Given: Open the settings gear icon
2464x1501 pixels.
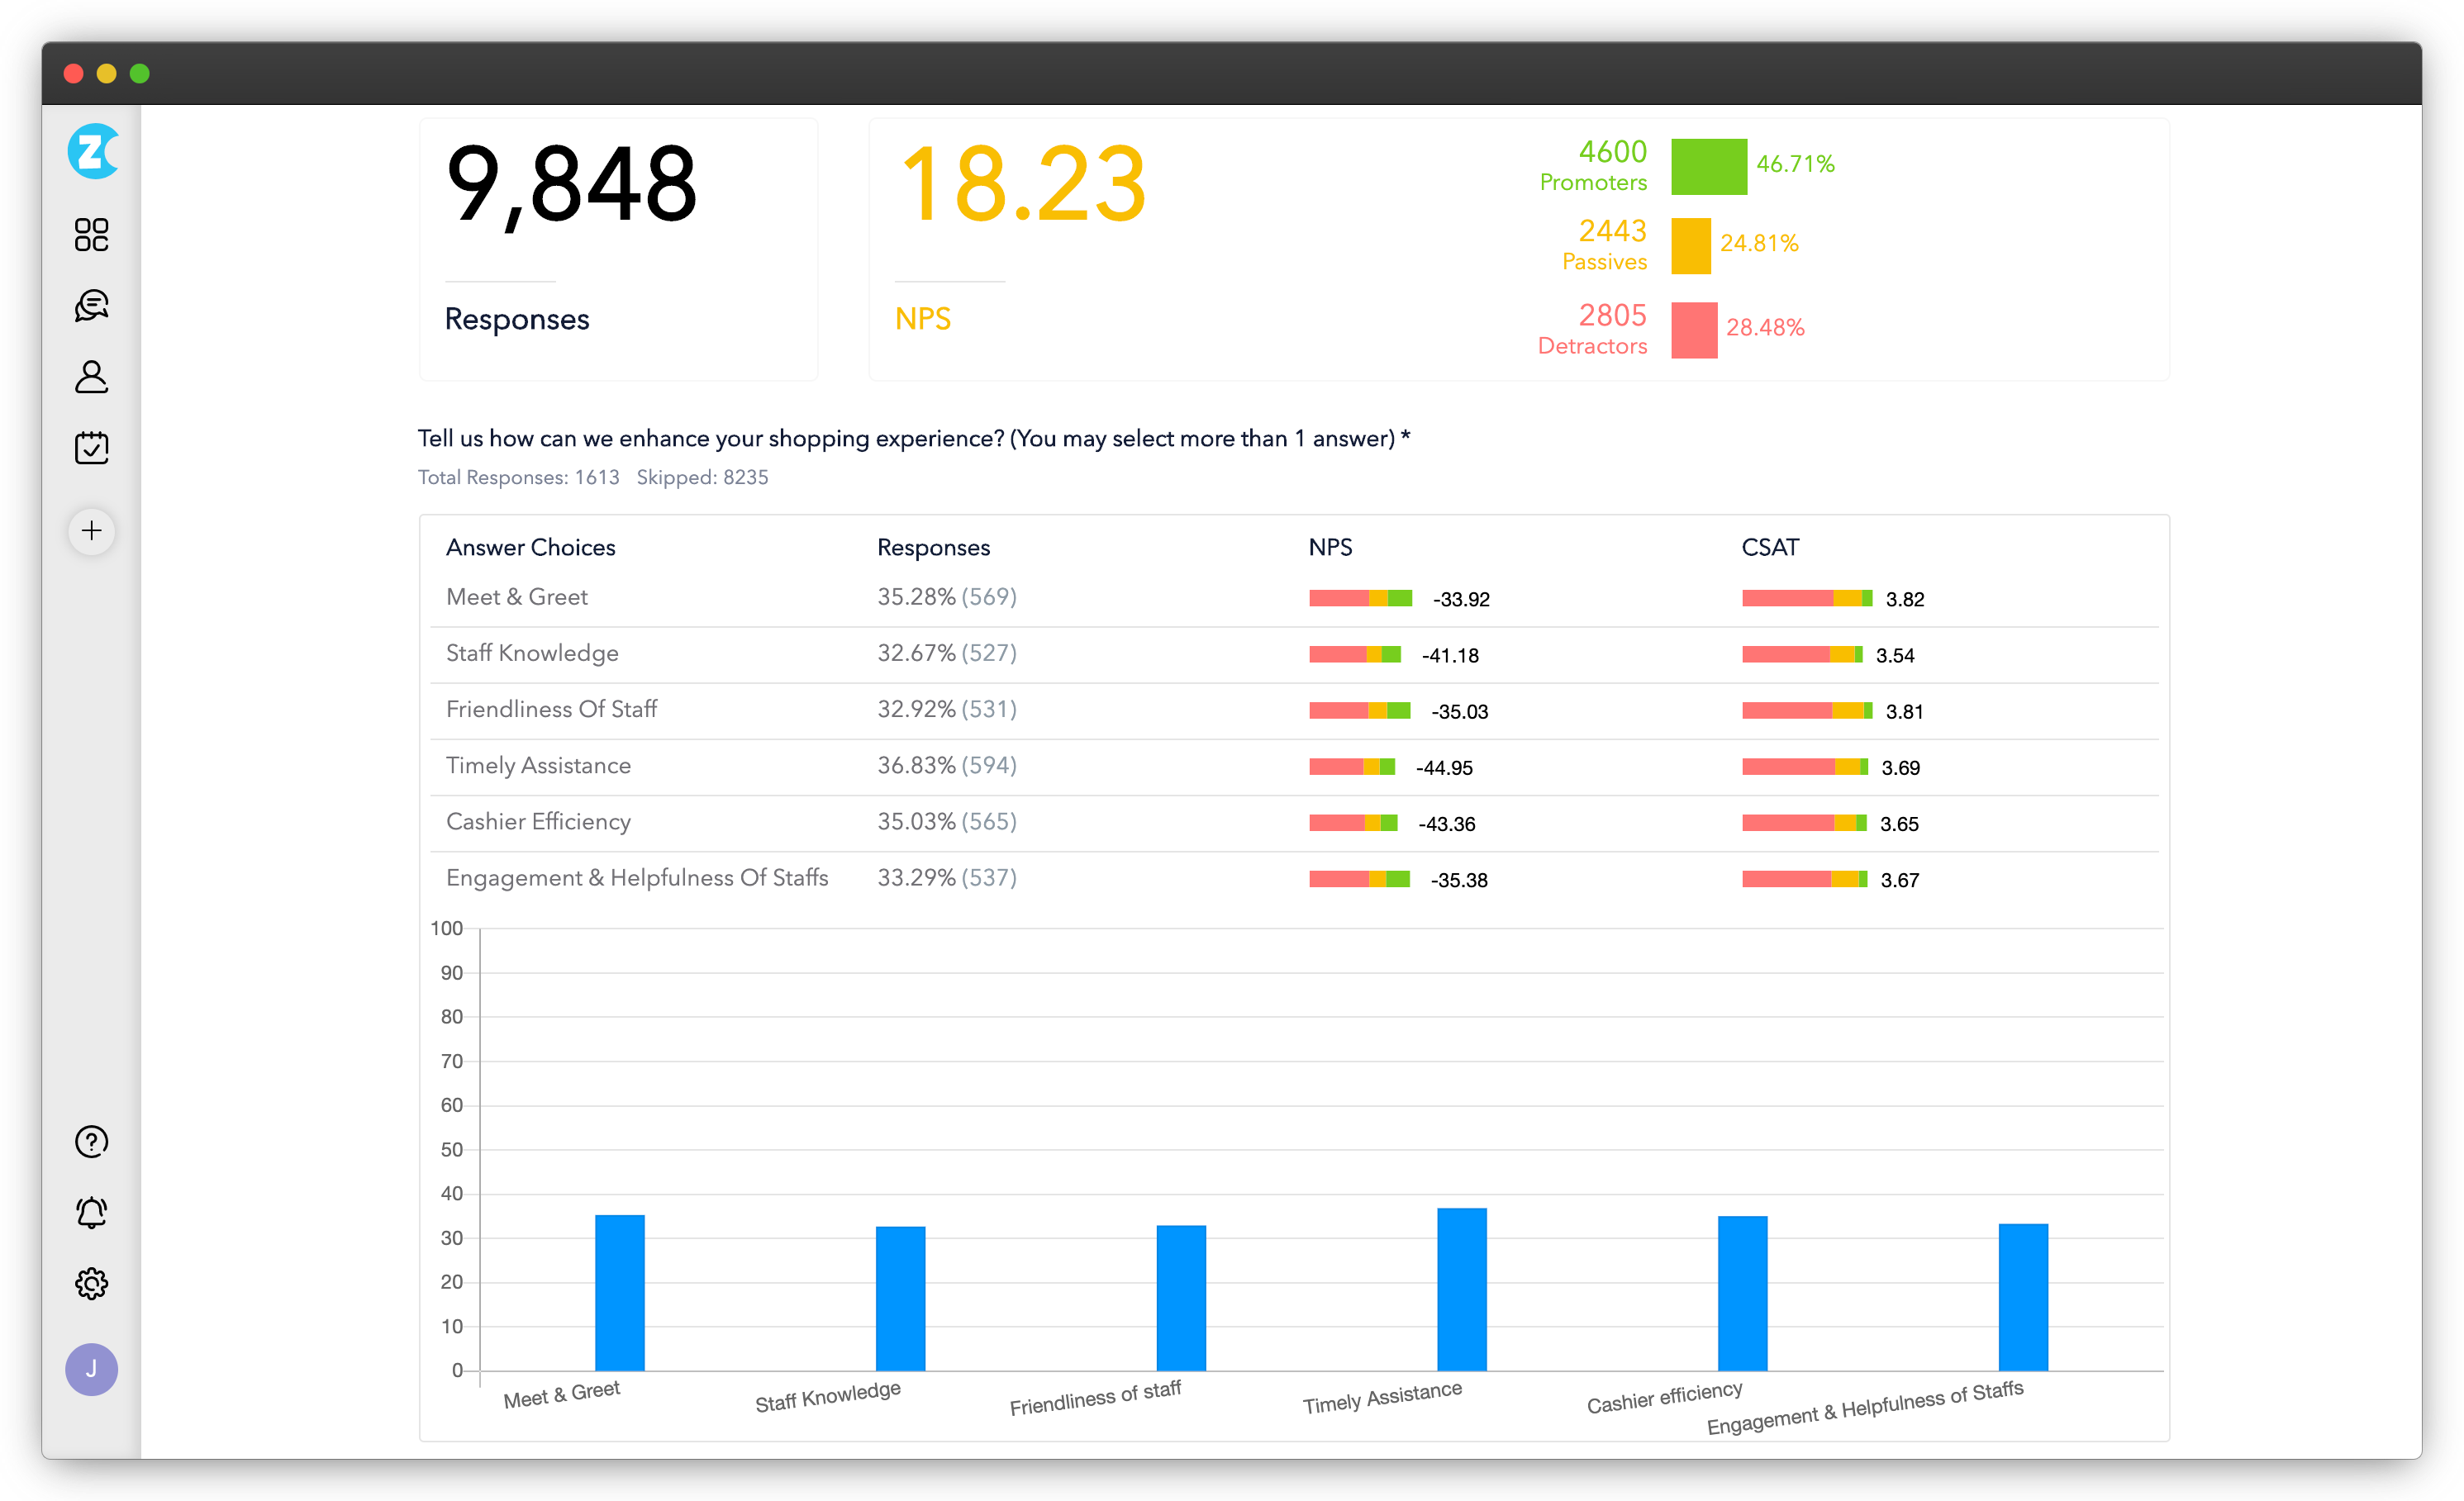Looking at the screenshot, I should [91, 1283].
